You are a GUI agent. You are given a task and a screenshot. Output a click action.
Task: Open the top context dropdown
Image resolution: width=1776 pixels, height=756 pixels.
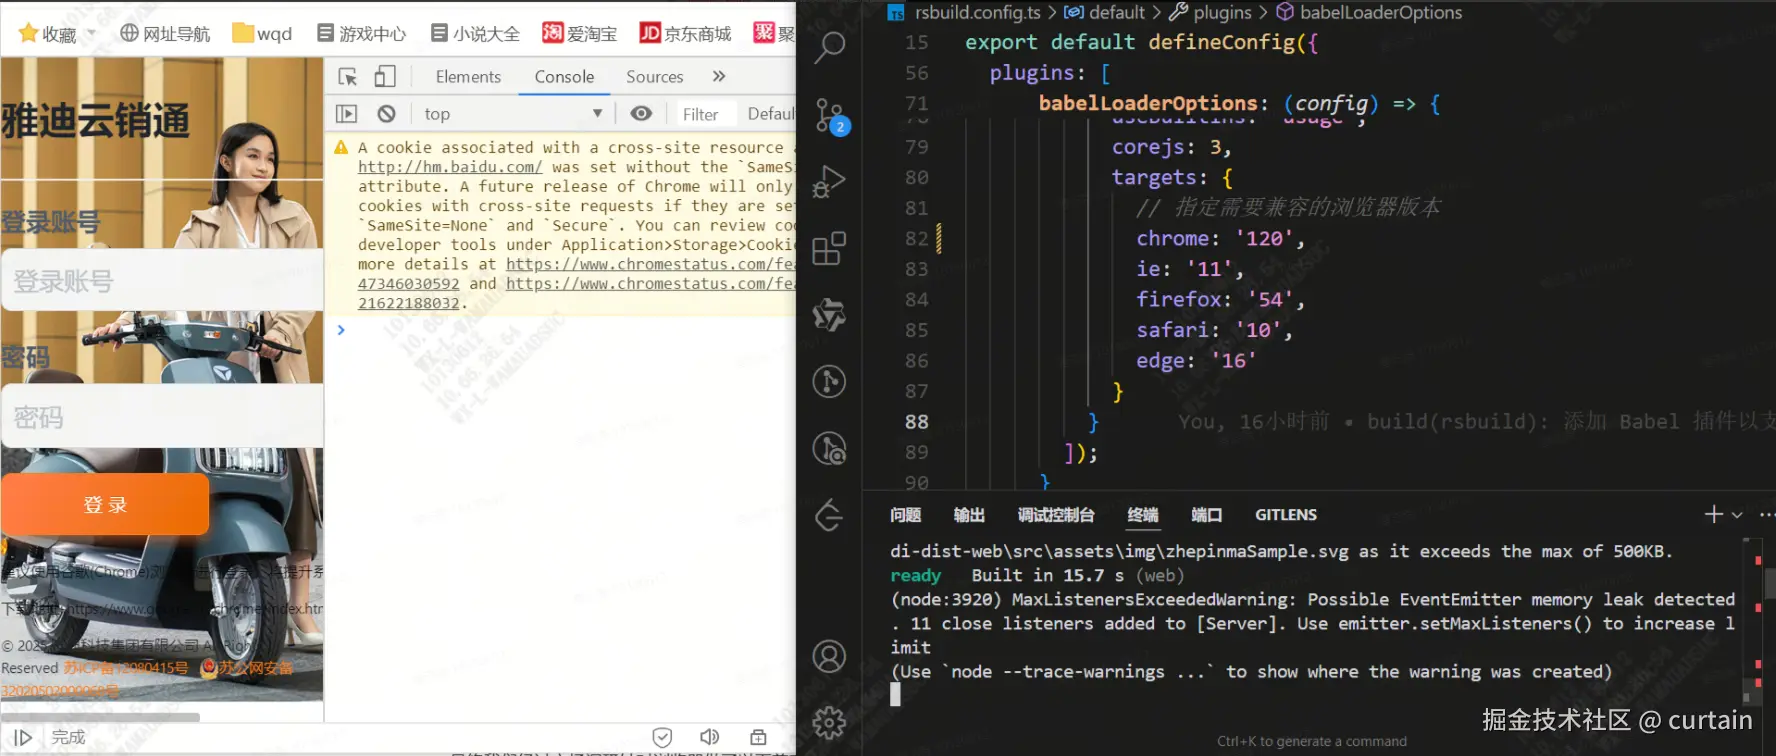point(513,114)
